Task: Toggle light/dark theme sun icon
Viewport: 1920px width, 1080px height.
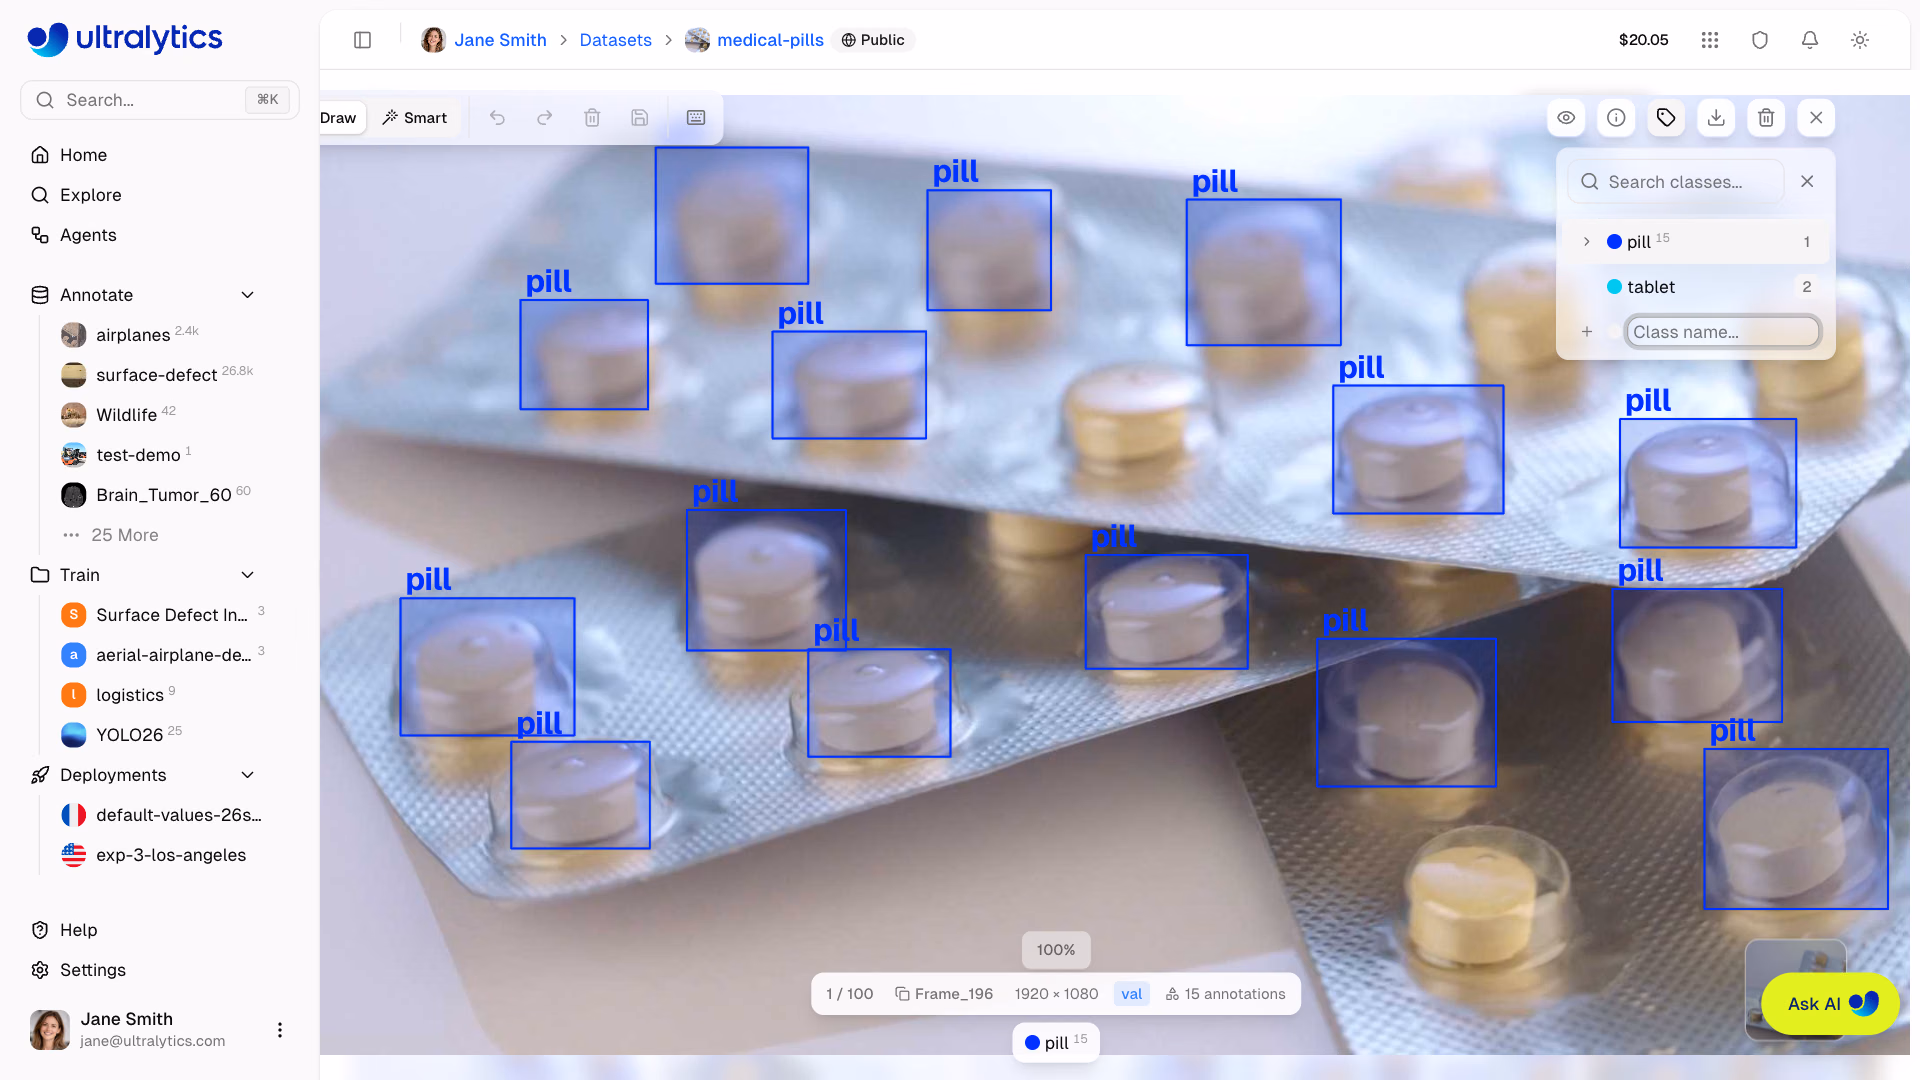Action: 1860,40
